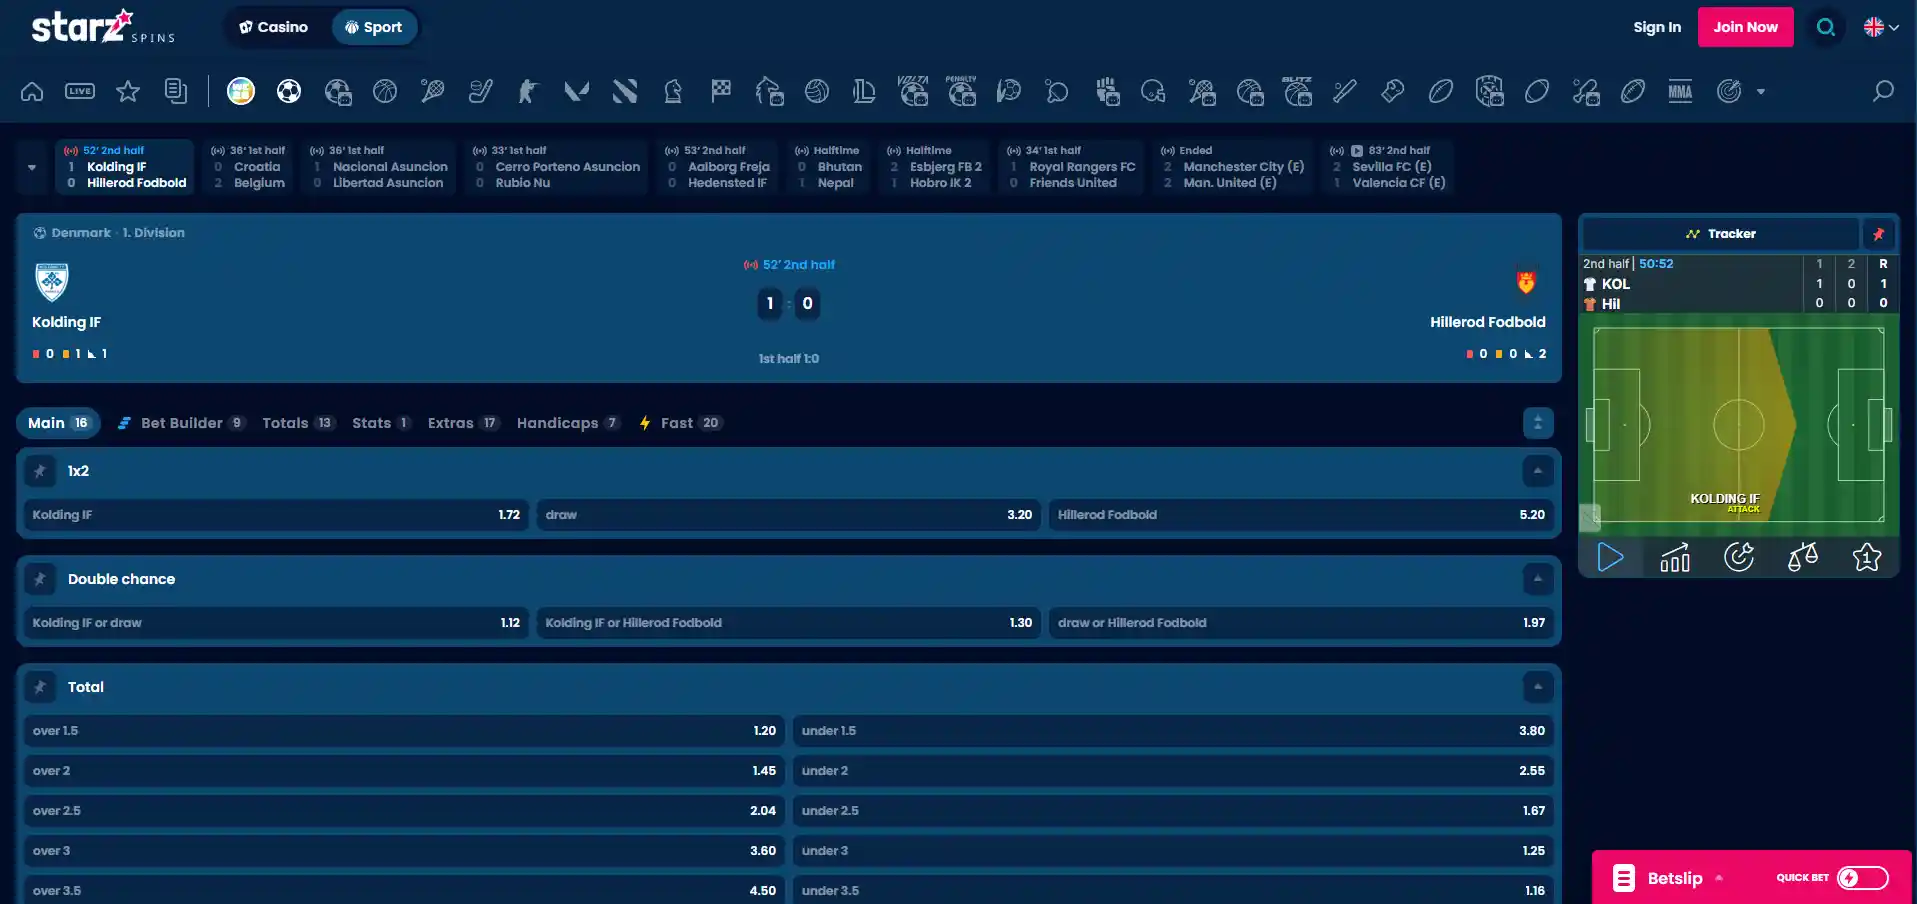Select the racing checkered flag icon

click(x=721, y=92)
